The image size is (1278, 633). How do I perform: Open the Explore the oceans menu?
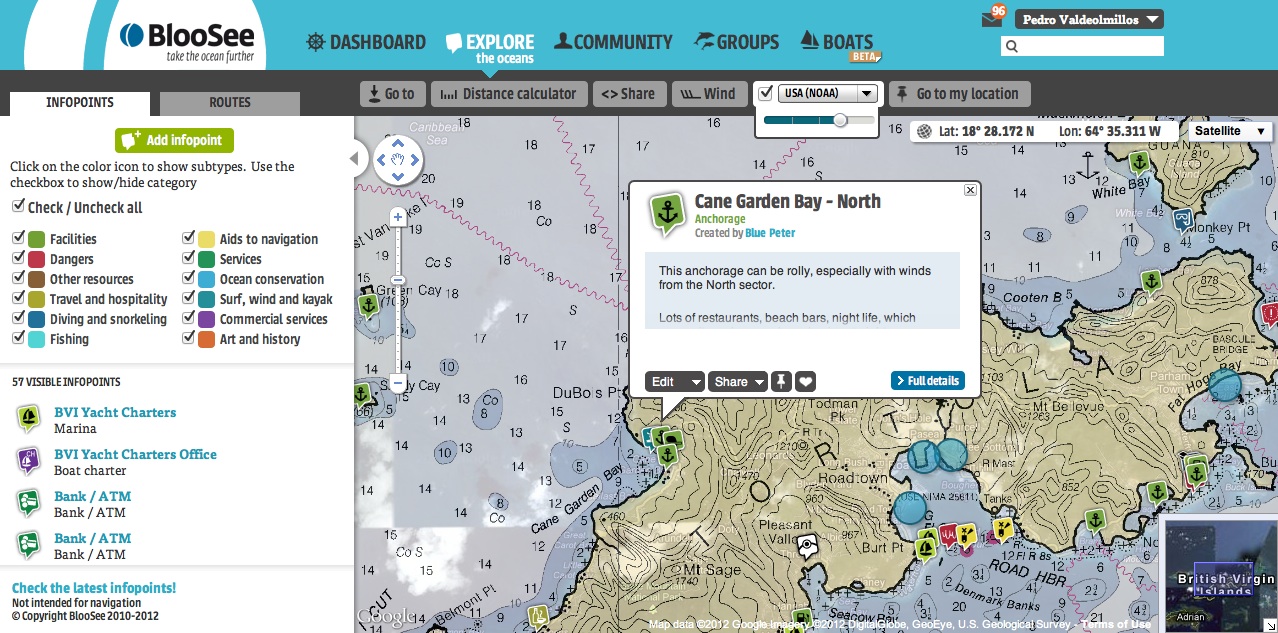pyautogui.click(x=490, y=48)
